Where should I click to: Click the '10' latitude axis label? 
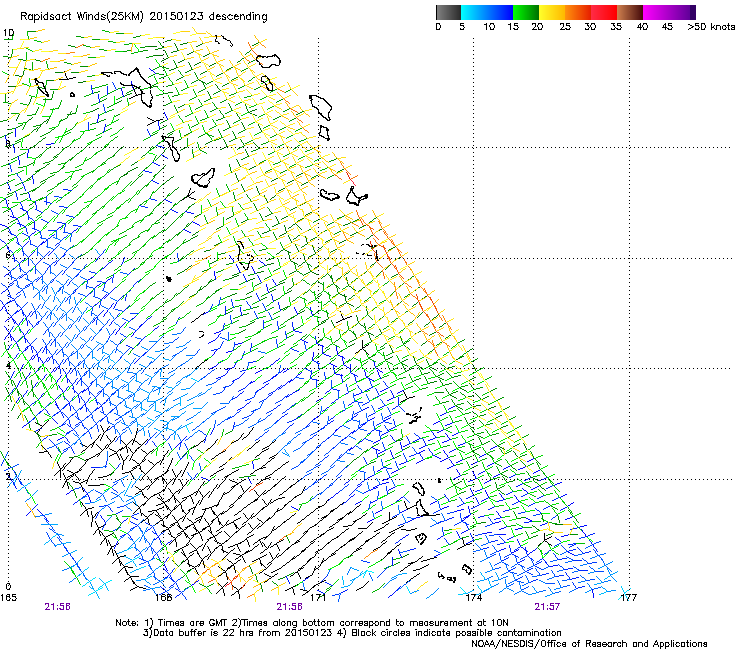click(x=8, y=33)
